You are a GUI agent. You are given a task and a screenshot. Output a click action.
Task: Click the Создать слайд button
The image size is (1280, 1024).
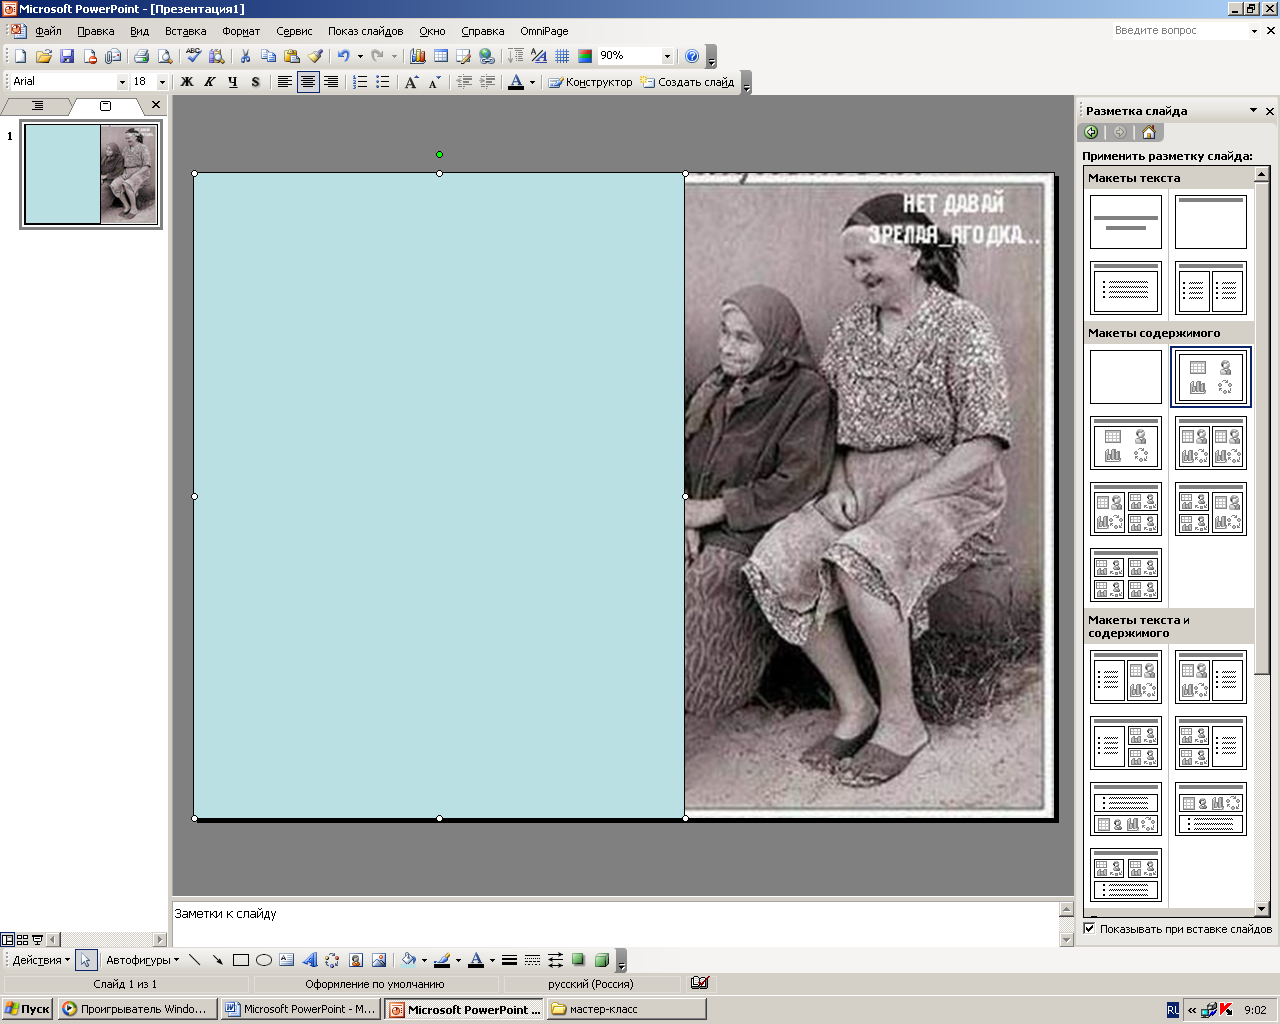[688, 82]
